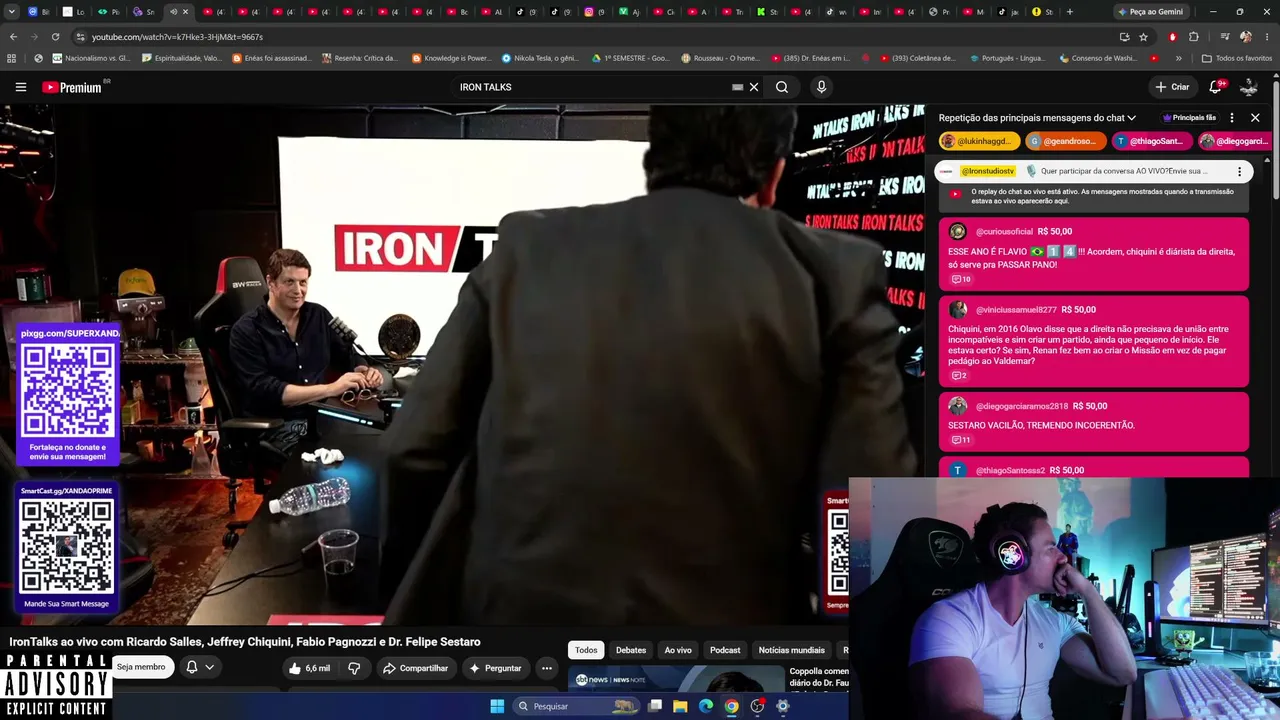Viewport: 1280px width, 720px height.
Task: Open Principais fãs leaderboard
Action: [1189, 118]
